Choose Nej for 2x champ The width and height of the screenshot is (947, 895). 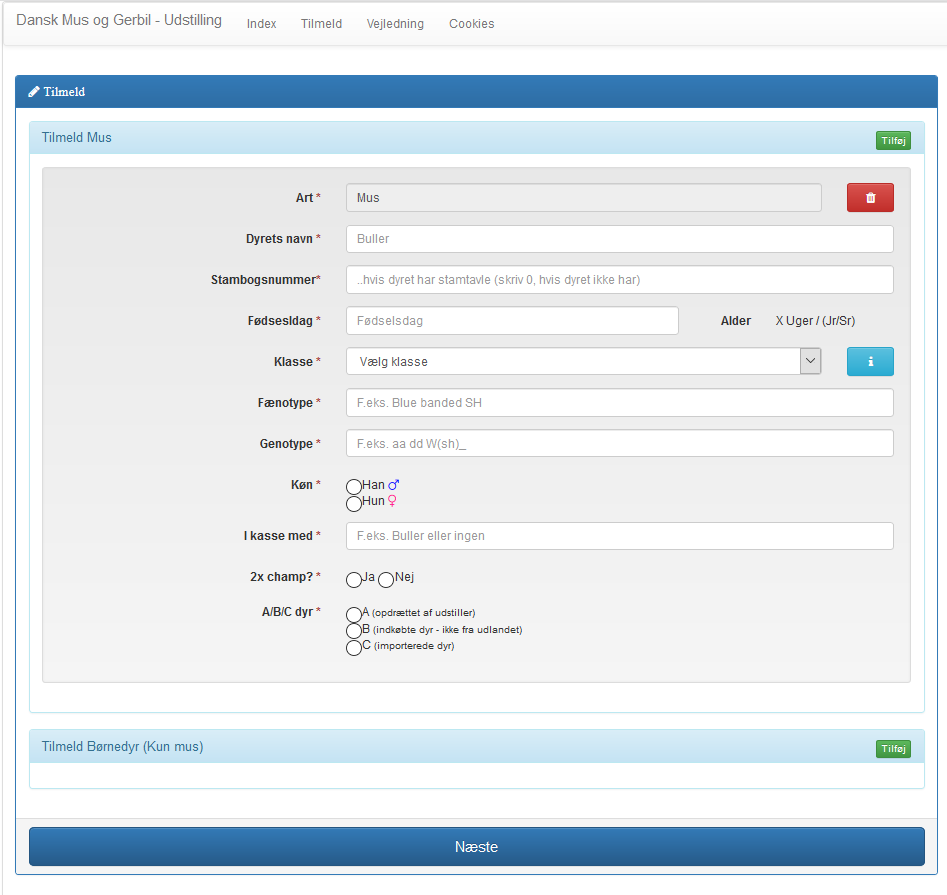(x=386, y=579)
